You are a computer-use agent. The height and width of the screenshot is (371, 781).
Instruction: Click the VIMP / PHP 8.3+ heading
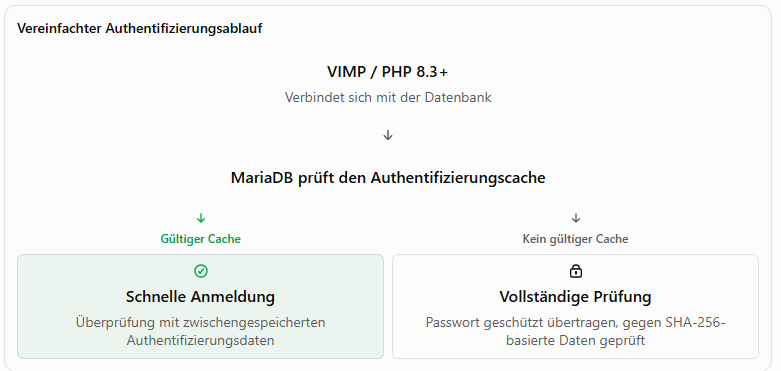388,72
